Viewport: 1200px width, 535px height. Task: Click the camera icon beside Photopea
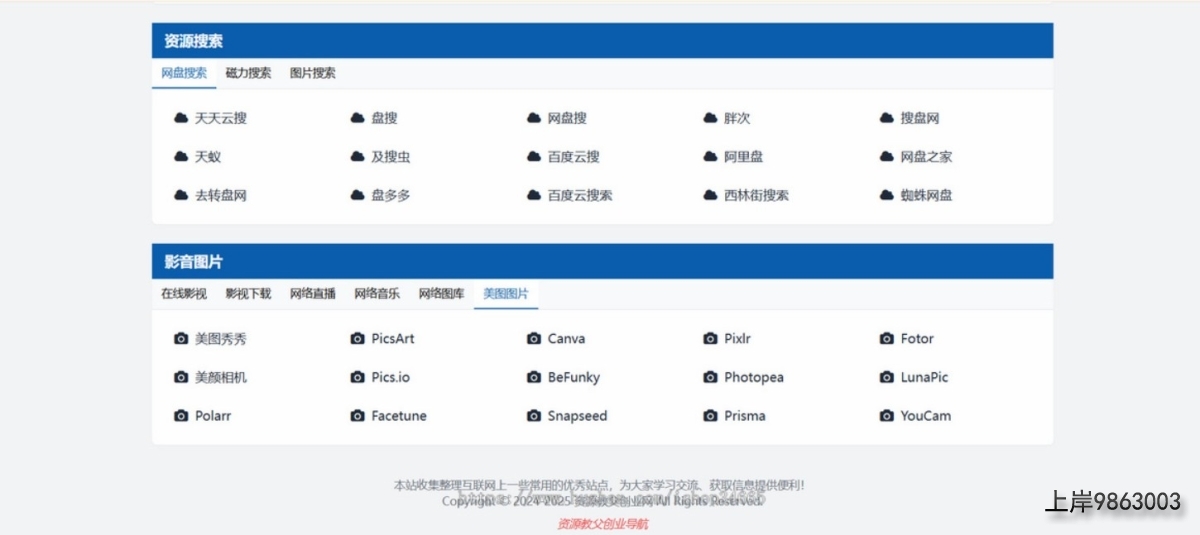710,378
